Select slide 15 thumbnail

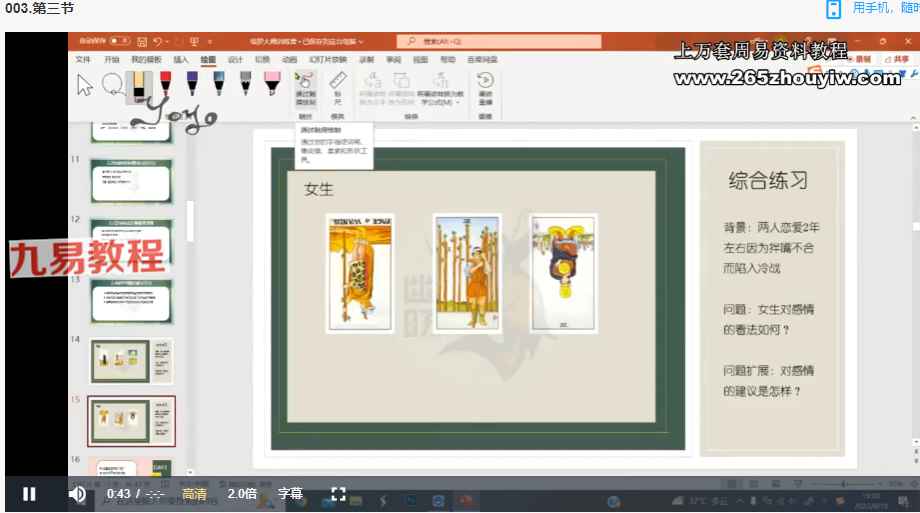pyautogui.click(x=131, y=421)
